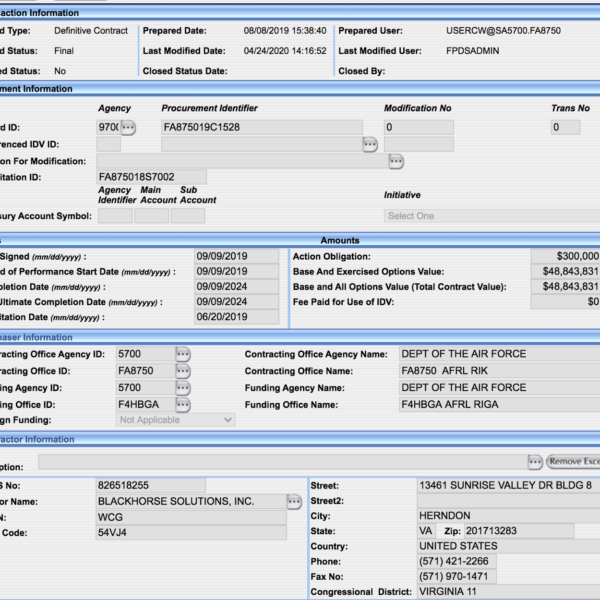
Task: Click the Street field with Sunrise Valley address
Action: [508, 485]
